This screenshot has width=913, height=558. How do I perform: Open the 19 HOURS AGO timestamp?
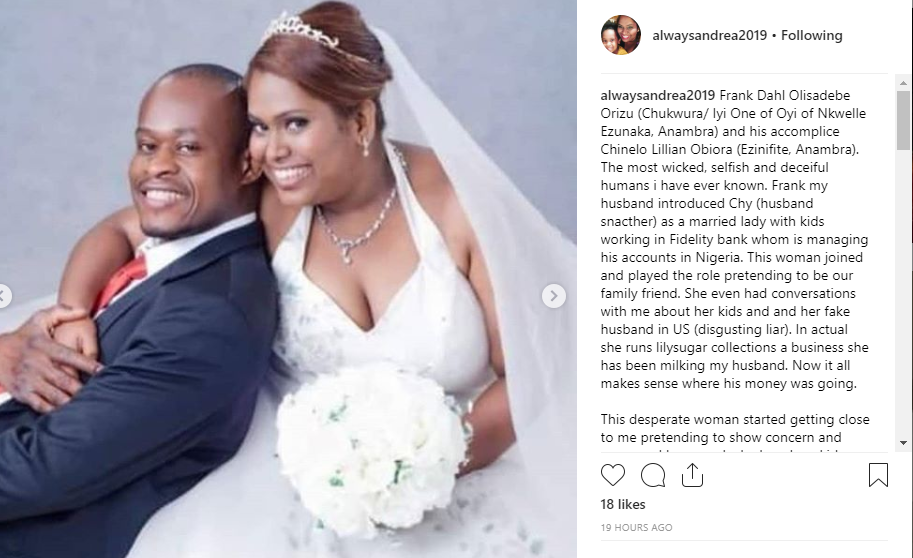tap(636, 528)
